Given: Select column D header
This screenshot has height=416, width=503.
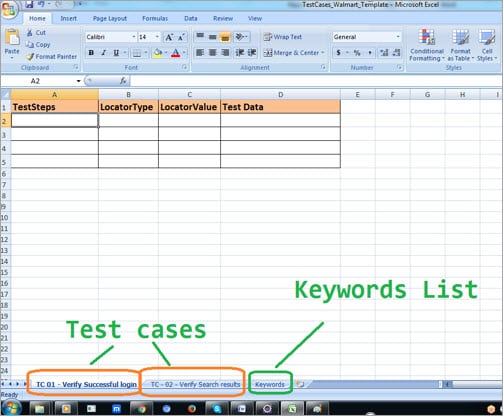Looking at the screenshot, I should click(x=280, y=95).
